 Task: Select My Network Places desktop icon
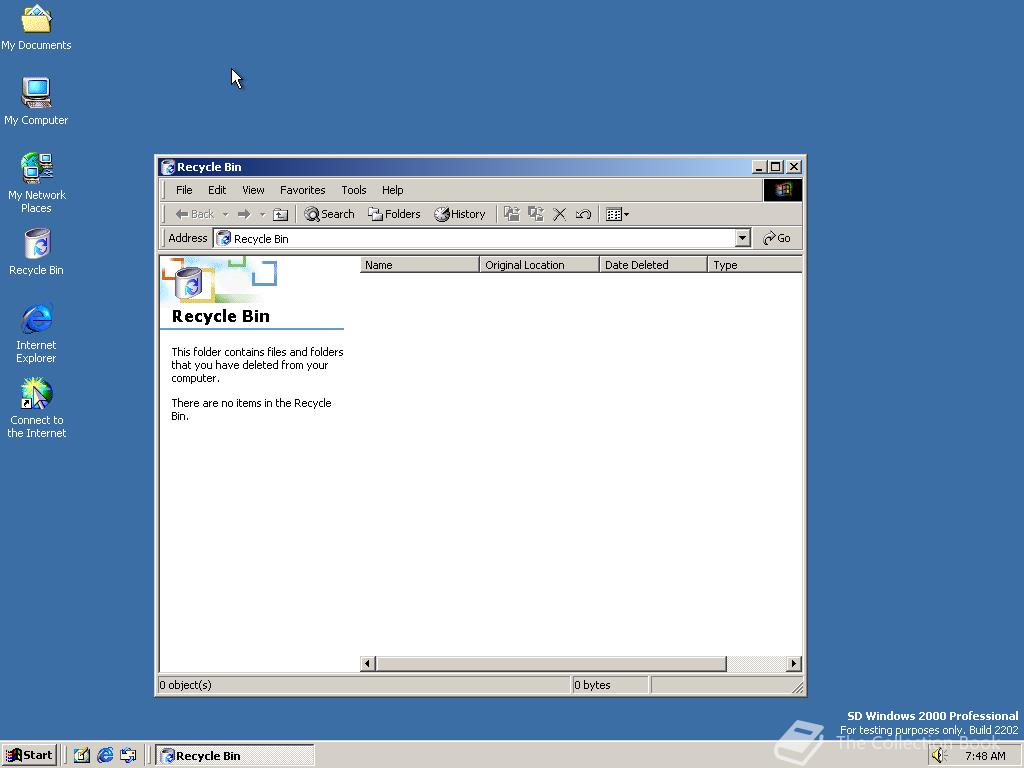pos(36,183)
